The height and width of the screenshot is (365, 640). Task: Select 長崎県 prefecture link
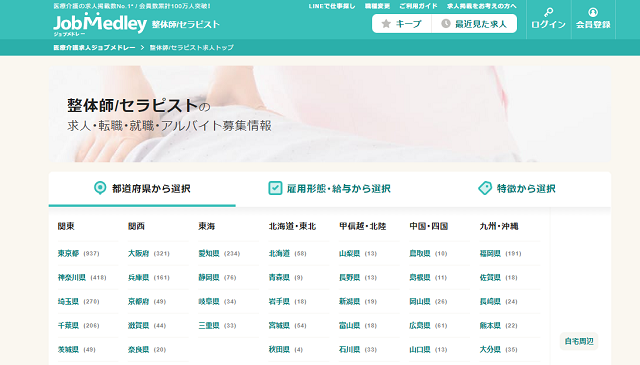coord(490,302)
